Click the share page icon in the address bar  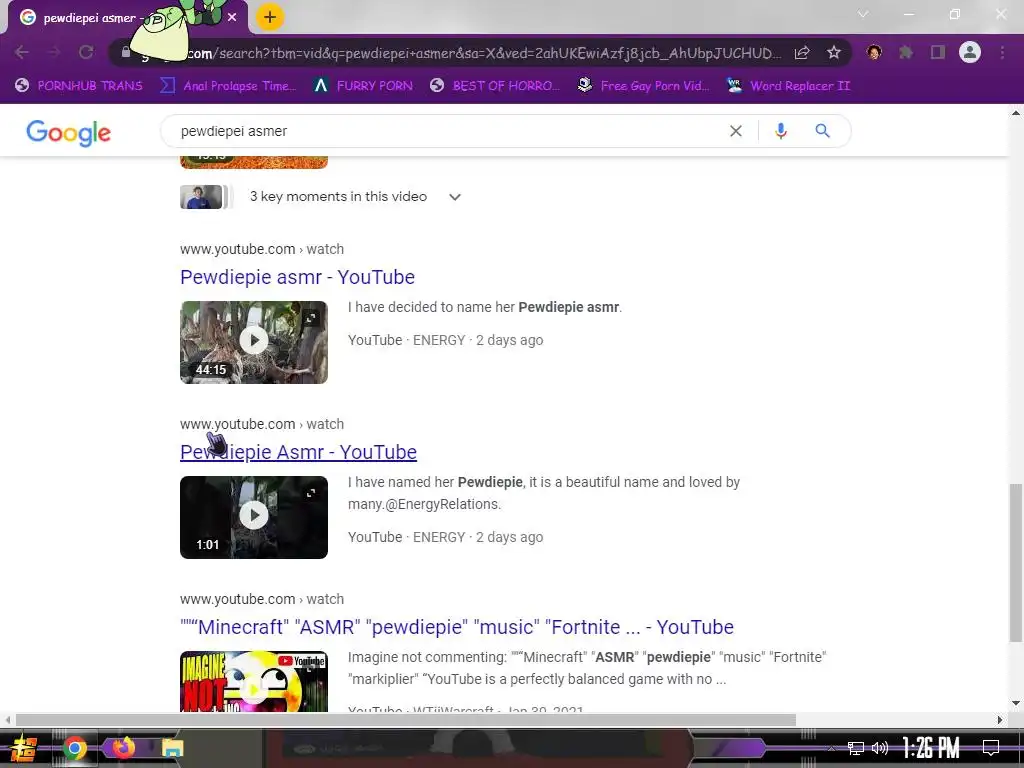802,53
